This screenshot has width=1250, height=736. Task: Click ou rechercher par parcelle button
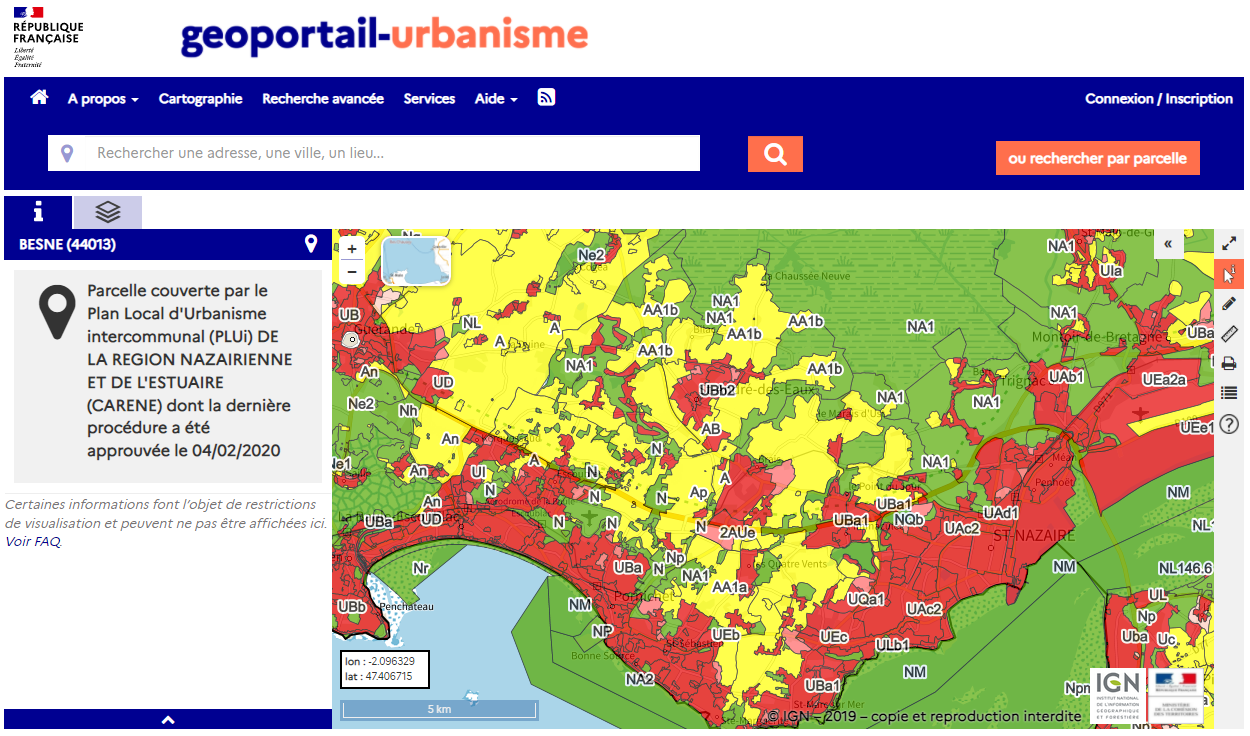1097,158
